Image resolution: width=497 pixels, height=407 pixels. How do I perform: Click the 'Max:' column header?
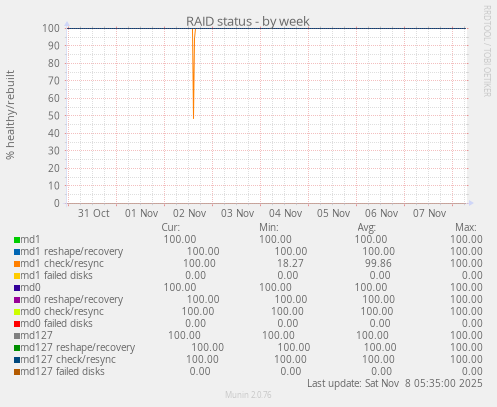point(466,227)
